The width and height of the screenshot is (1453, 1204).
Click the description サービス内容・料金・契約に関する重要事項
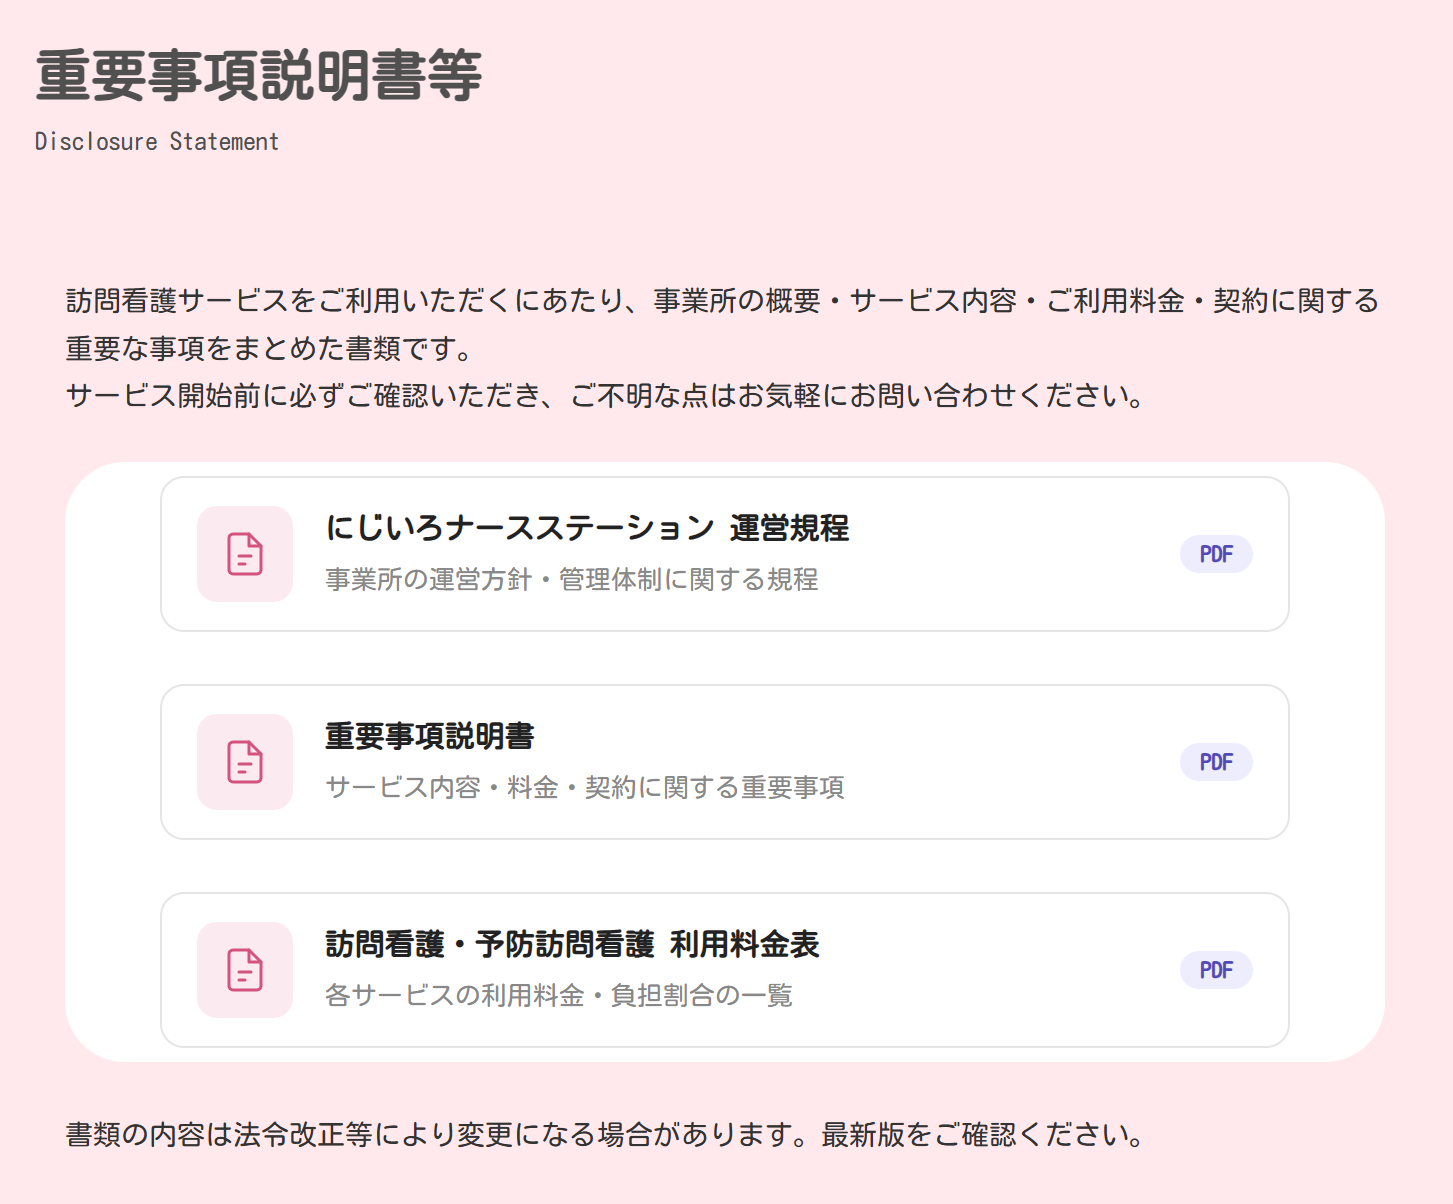[x=585, y=788]
